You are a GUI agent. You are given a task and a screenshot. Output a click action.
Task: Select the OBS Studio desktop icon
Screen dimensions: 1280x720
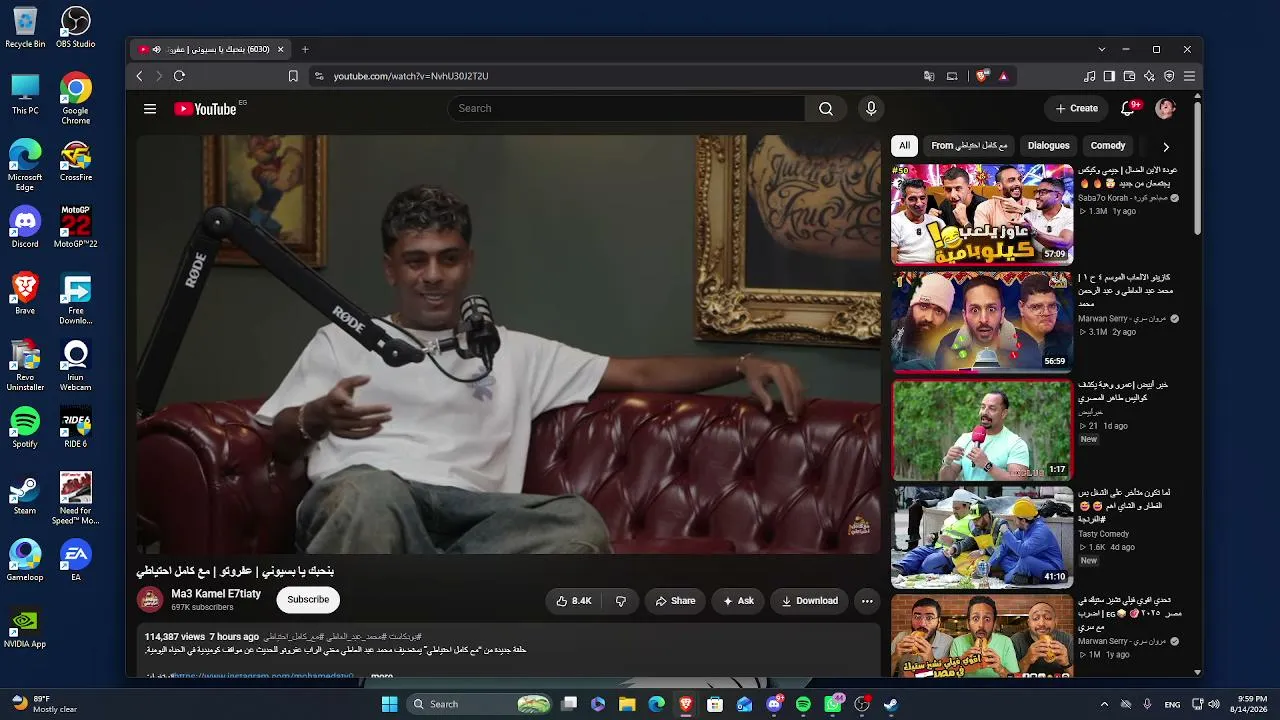[x=76, y=27]
